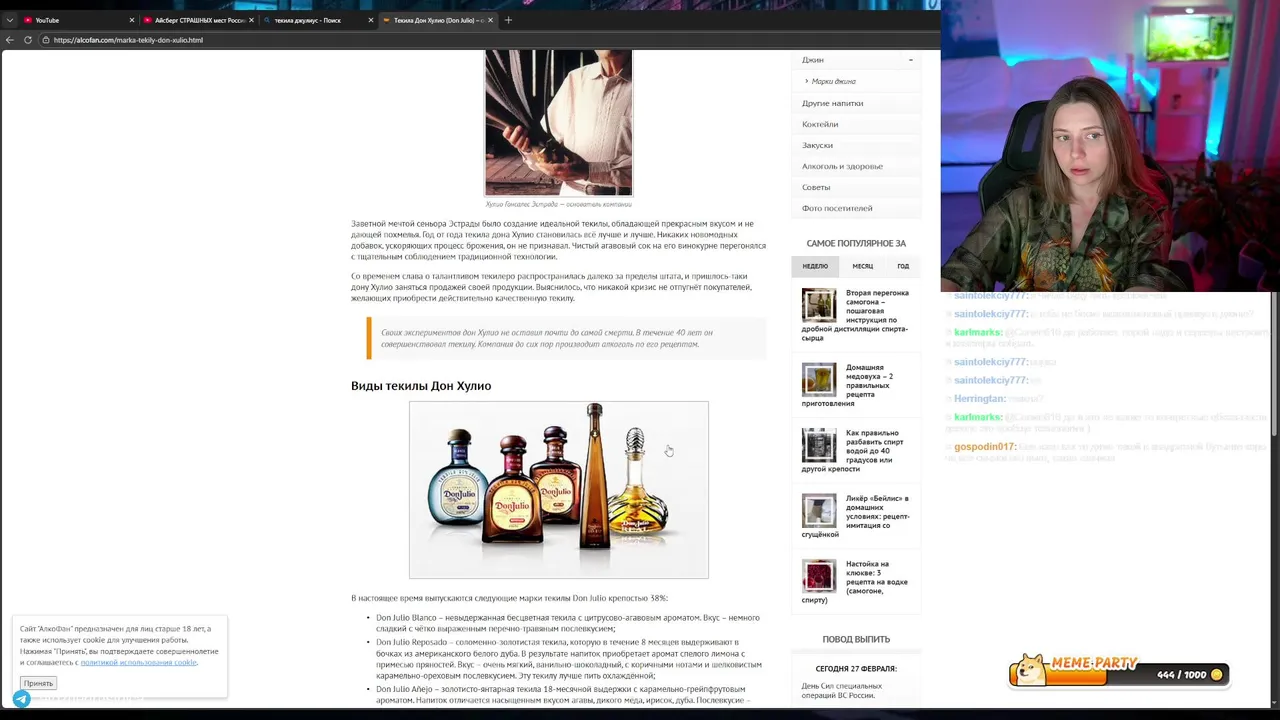Open Ликёр Бейлис article thumbnail

coord(819,510)
